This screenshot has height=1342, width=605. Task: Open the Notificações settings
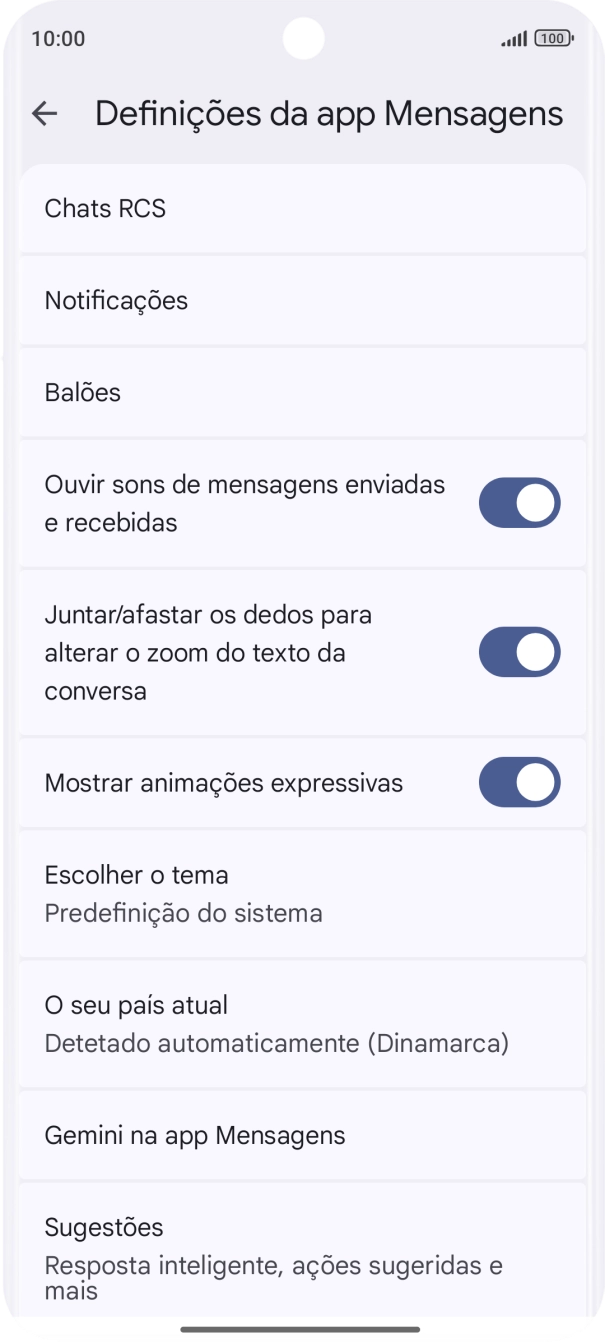tap(115, 300)
